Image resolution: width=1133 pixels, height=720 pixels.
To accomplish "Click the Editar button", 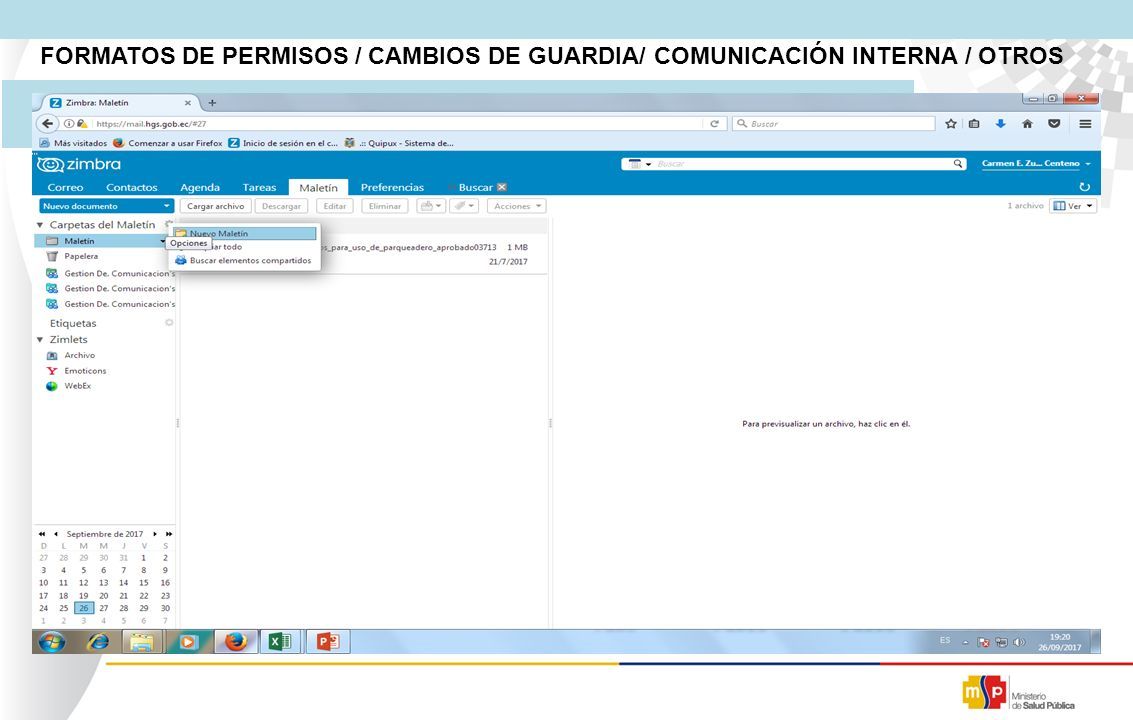I will [x=335, y=206].
